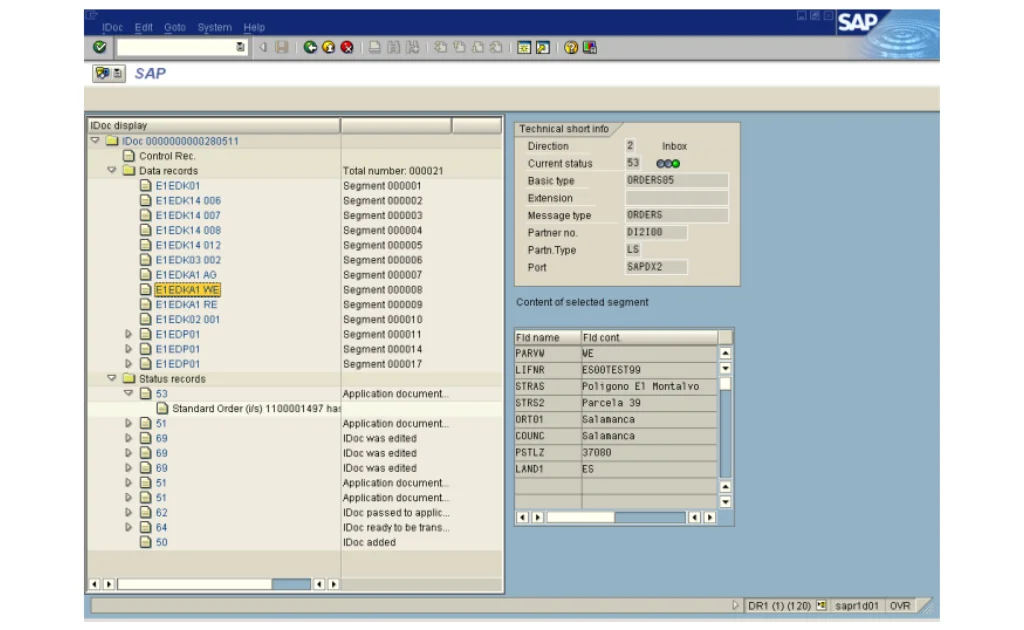Click the Data records folder icon

(129, 170)
